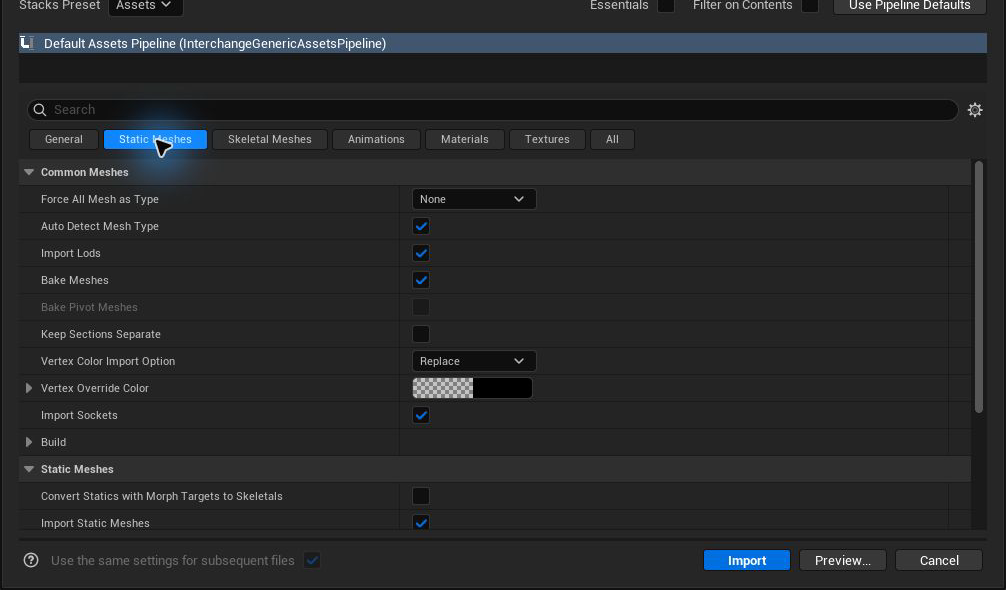Select the Default Assets Pipeline row
1006x590 pixels.
tap(503, 43)
